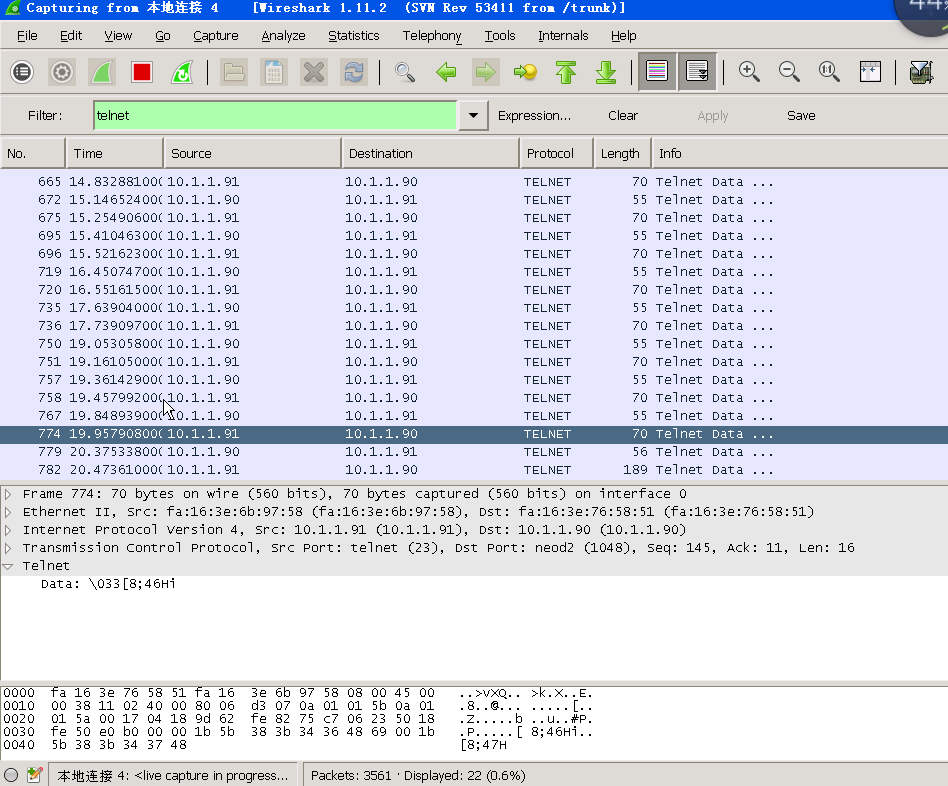
Task: Sort by the Time column header
Action: 115,154
